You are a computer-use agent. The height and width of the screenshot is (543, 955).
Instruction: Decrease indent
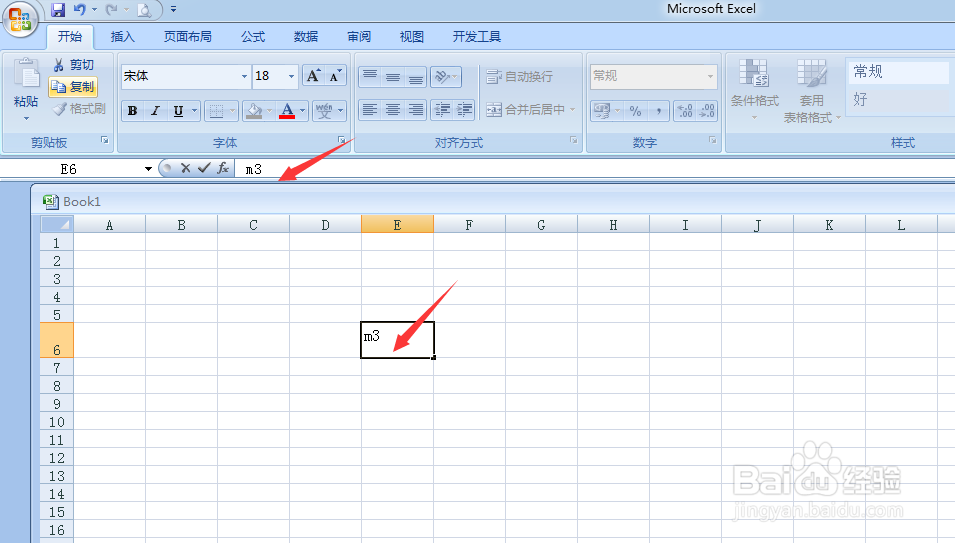point(442,110)
